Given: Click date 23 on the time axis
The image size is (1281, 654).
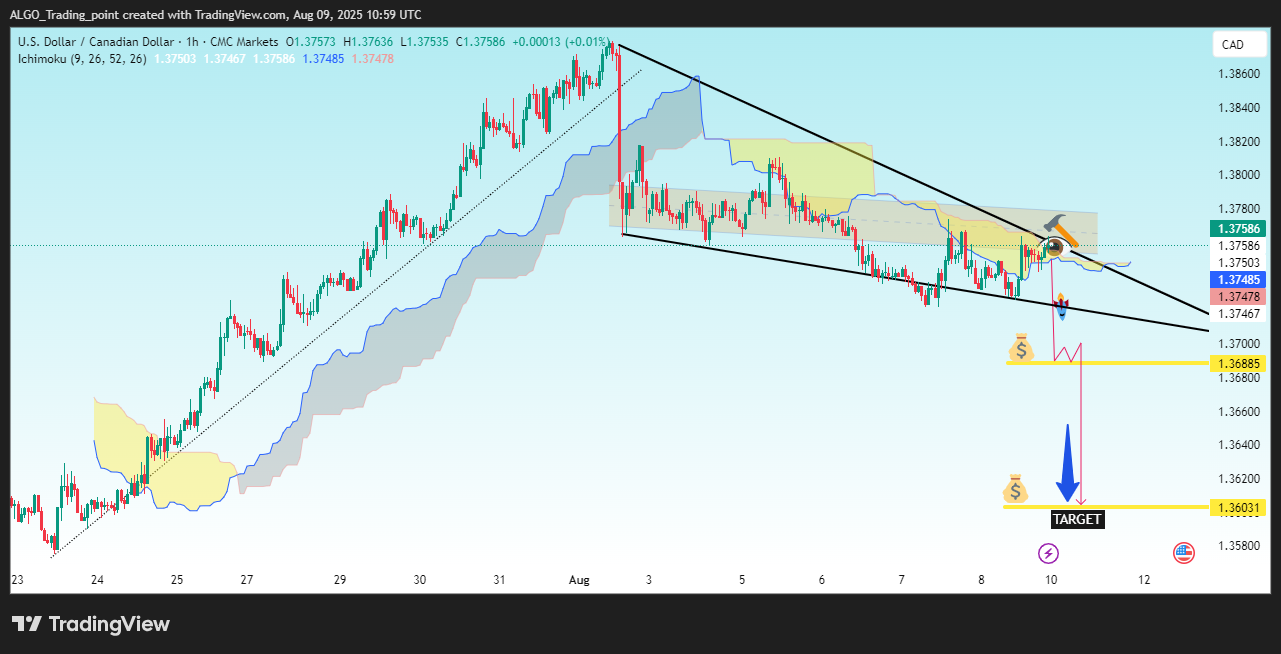Looking at the screenshot, I should (17, 580).
